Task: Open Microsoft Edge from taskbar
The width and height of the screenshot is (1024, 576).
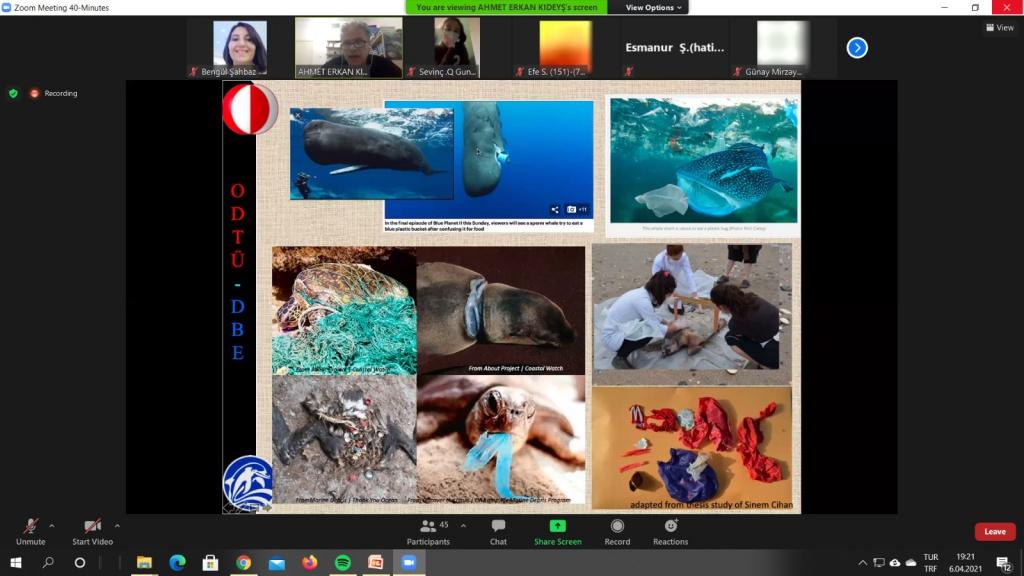Action: [177, 562]
